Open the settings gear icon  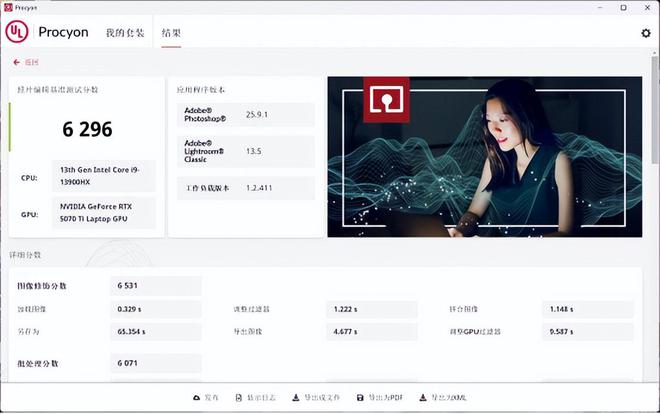click(x=646, y=33)
